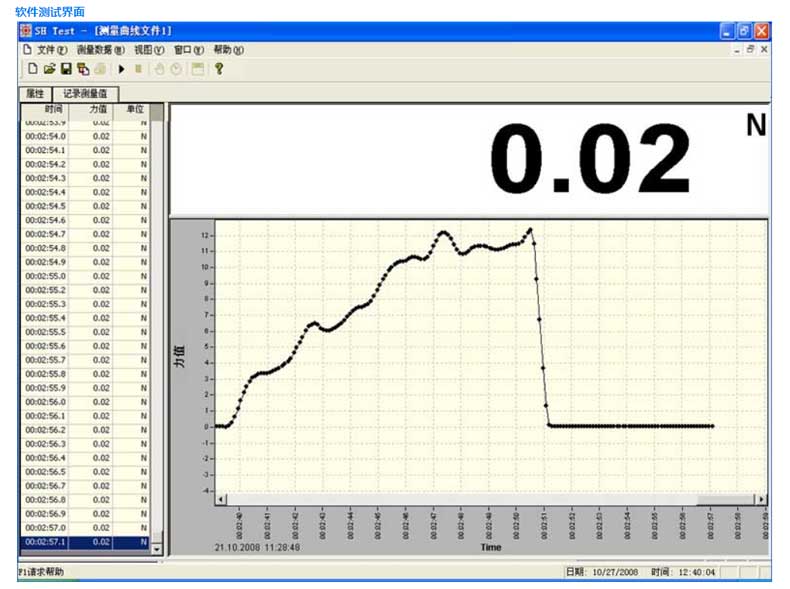This screenshot has height=589, width=790.
Task: Open the 视图 menu
Action: (x=149, y=49)
